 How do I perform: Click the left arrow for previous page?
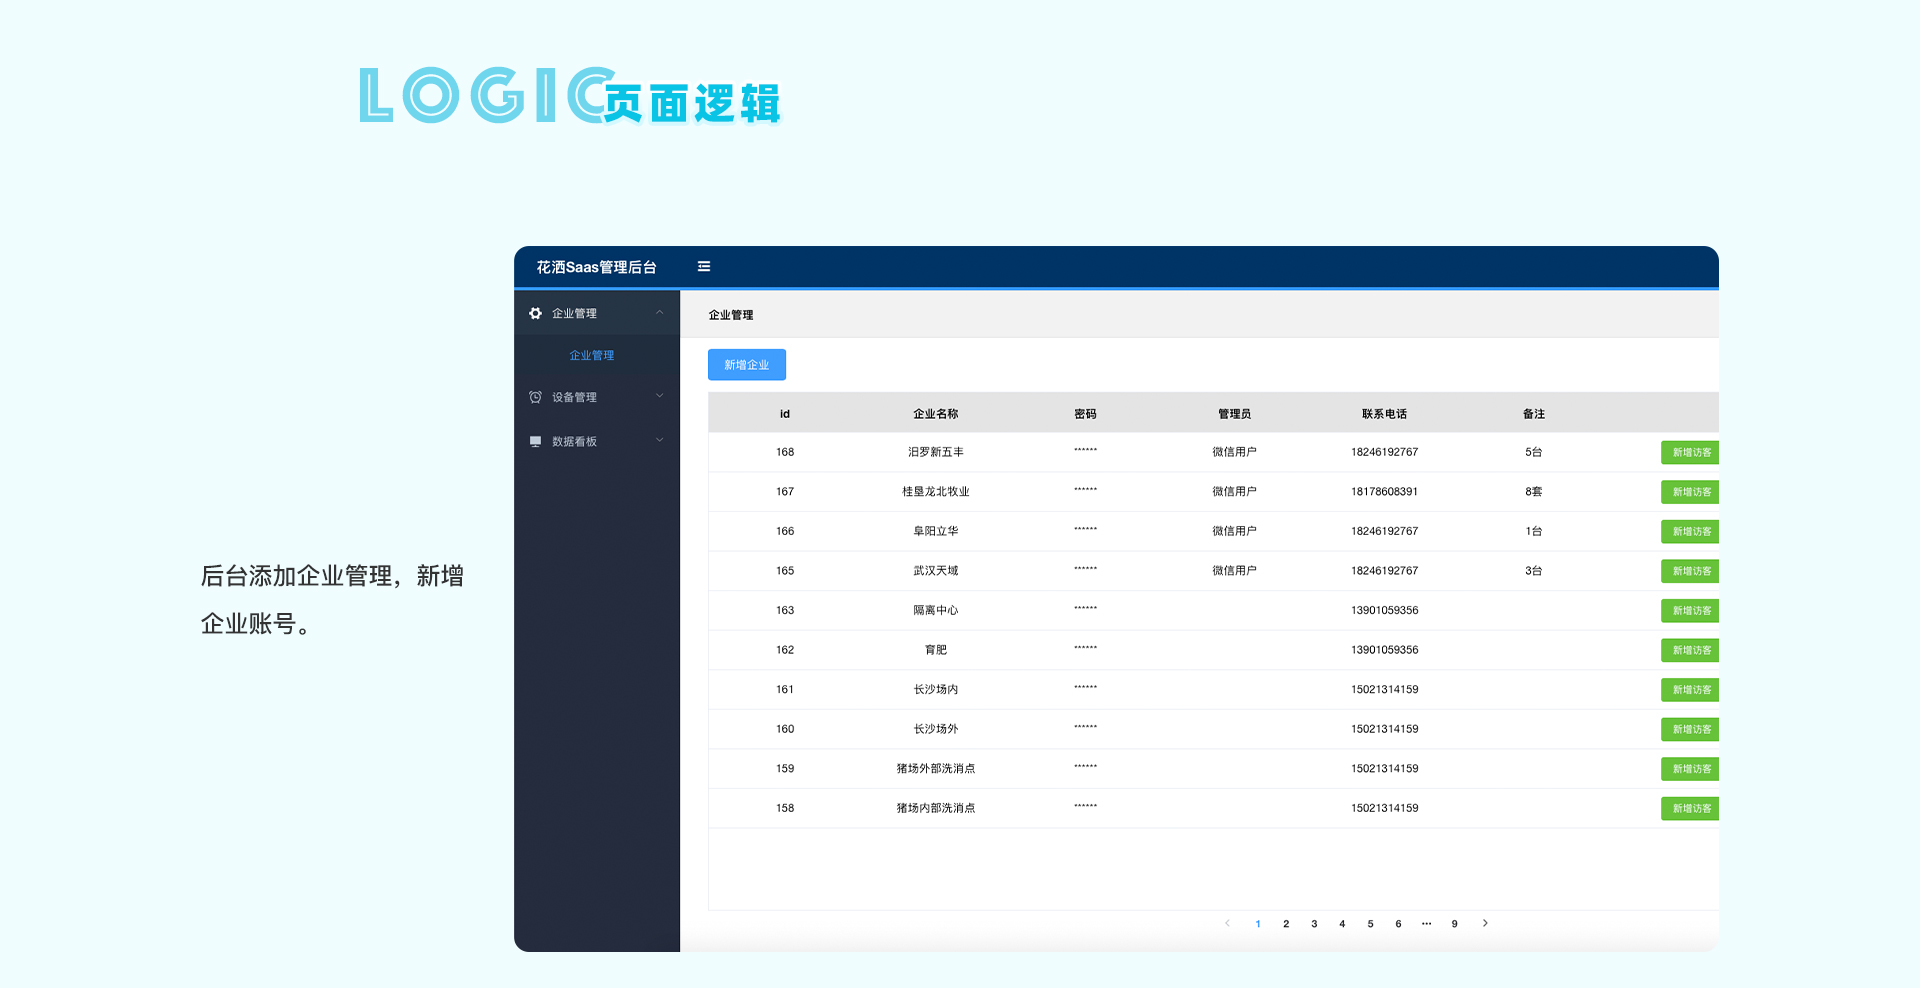pyautogui.click(x=1227, y=923)
